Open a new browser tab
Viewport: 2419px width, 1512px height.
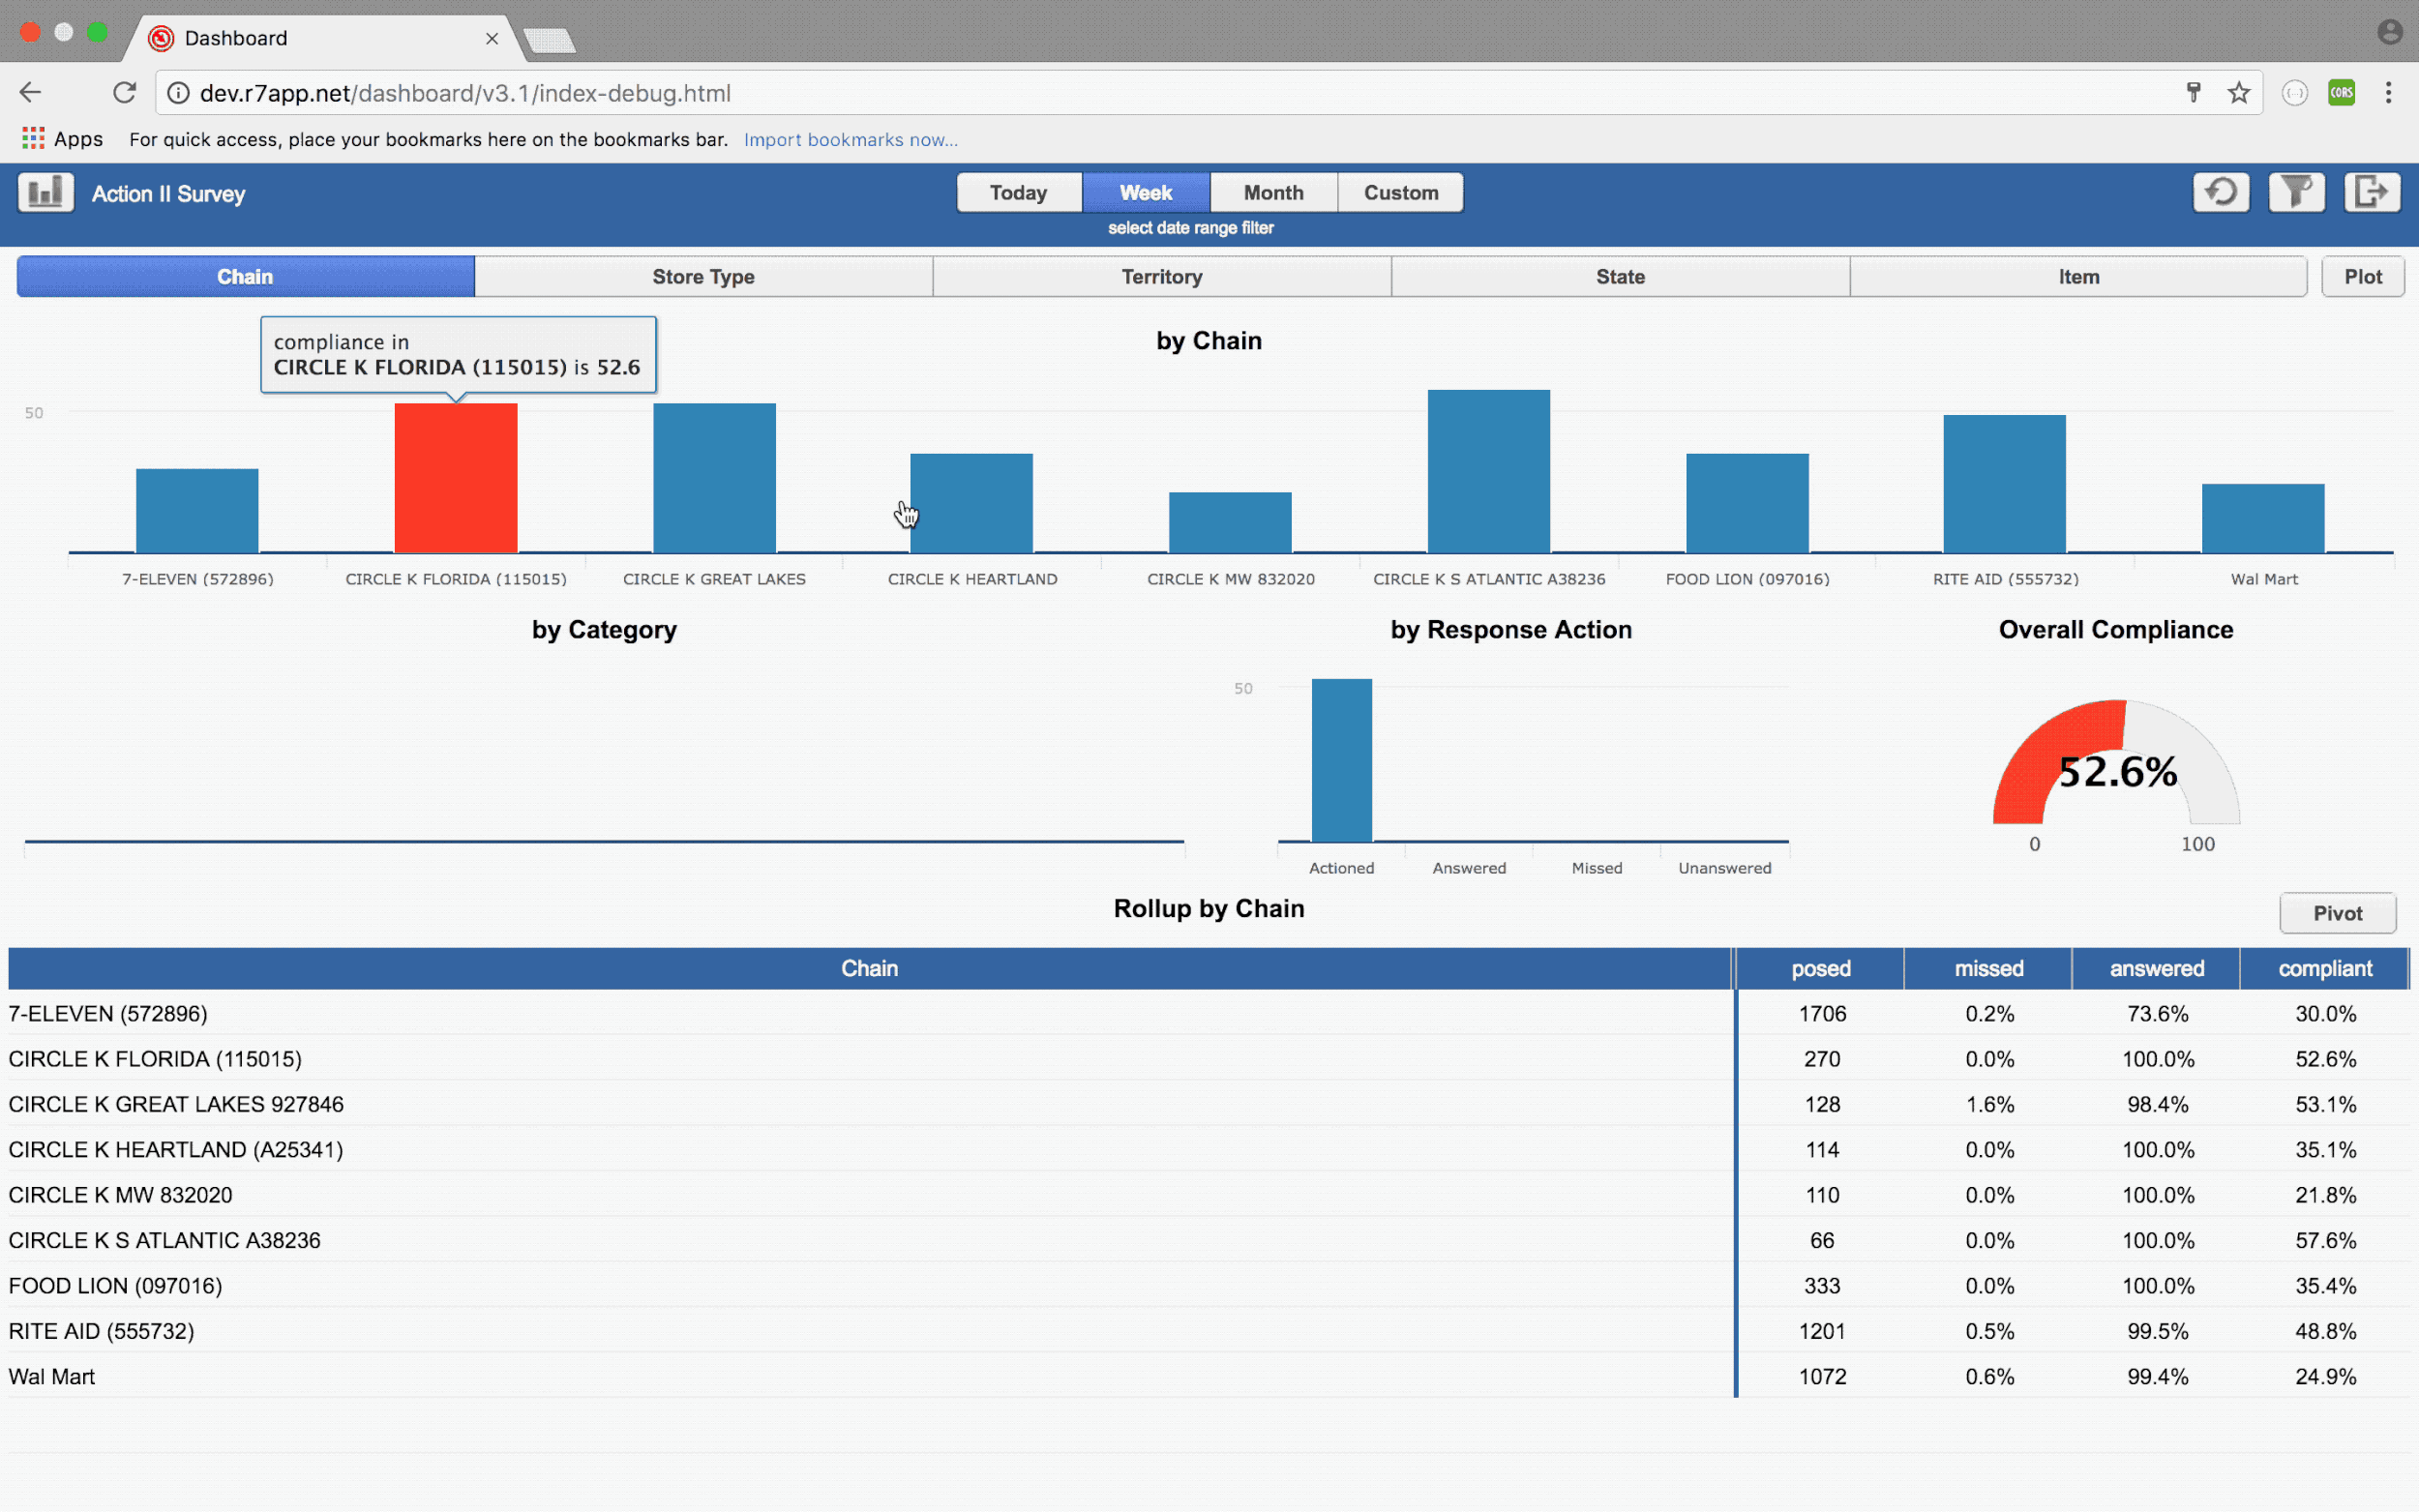pos(549,40)
